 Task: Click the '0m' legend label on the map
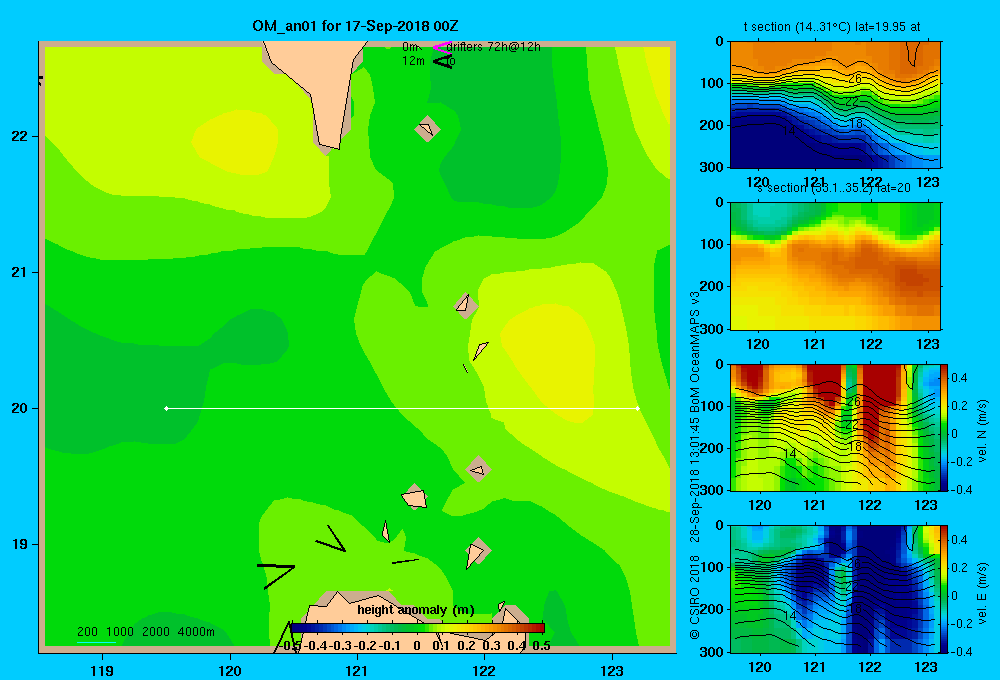(x=410, y=47)
